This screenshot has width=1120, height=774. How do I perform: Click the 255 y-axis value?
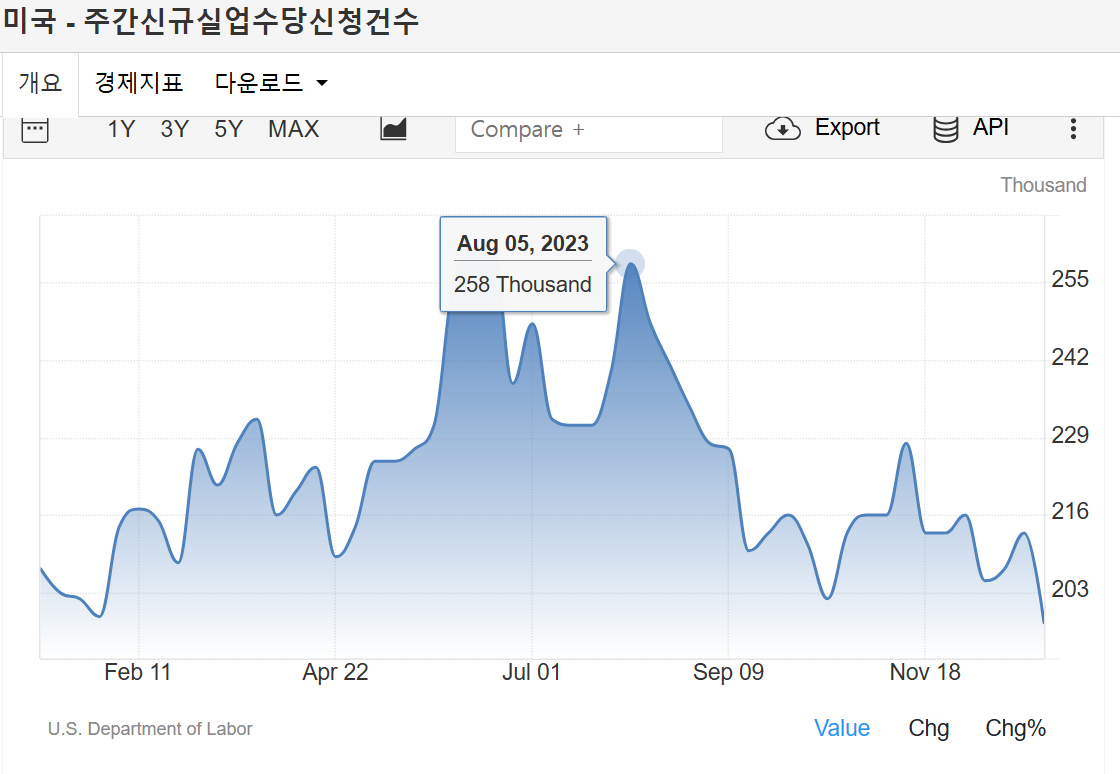coord(1070,278)
